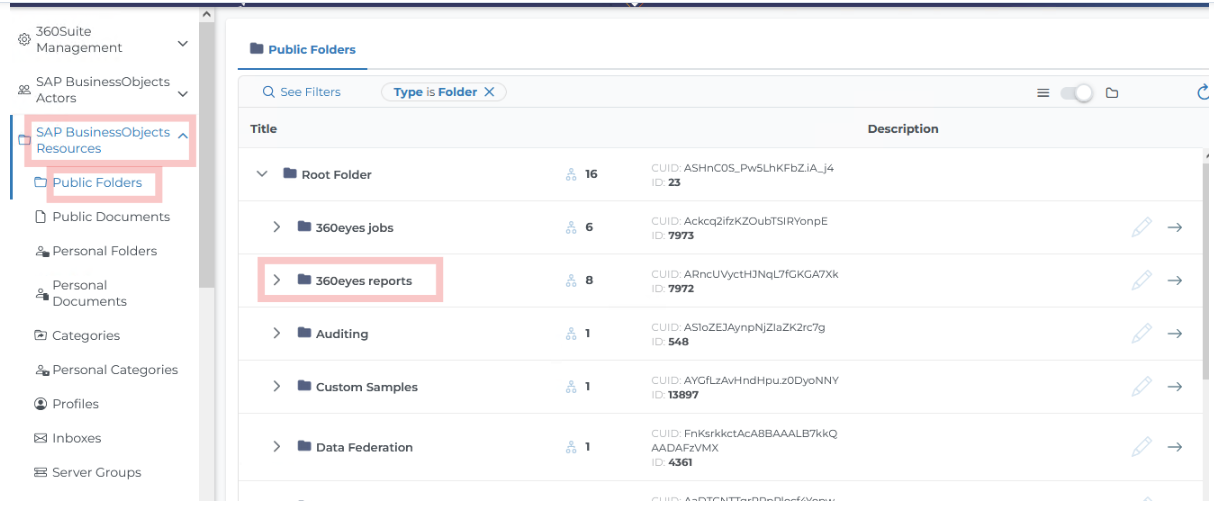Click the edit pencil for Custom Samples
This screenshot has height=512, width=1214.
(1141, 386)
